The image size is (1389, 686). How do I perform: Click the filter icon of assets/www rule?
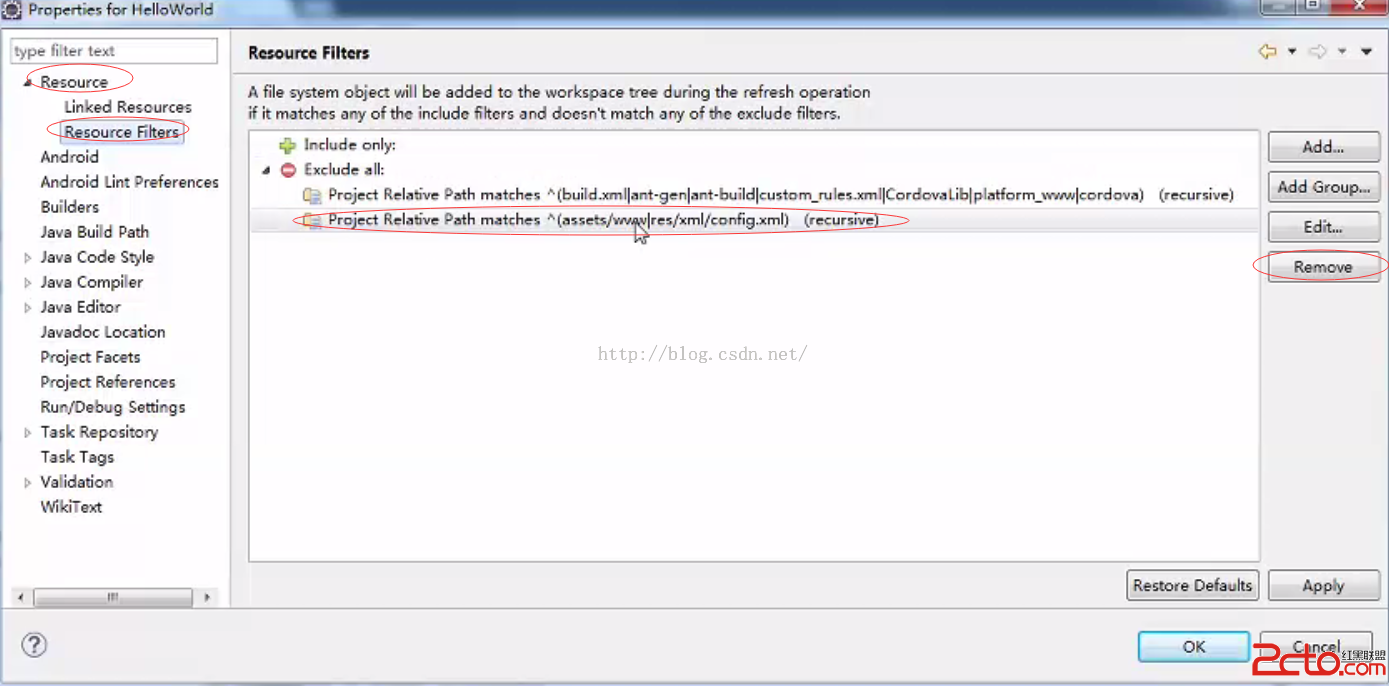pos(312,220)
